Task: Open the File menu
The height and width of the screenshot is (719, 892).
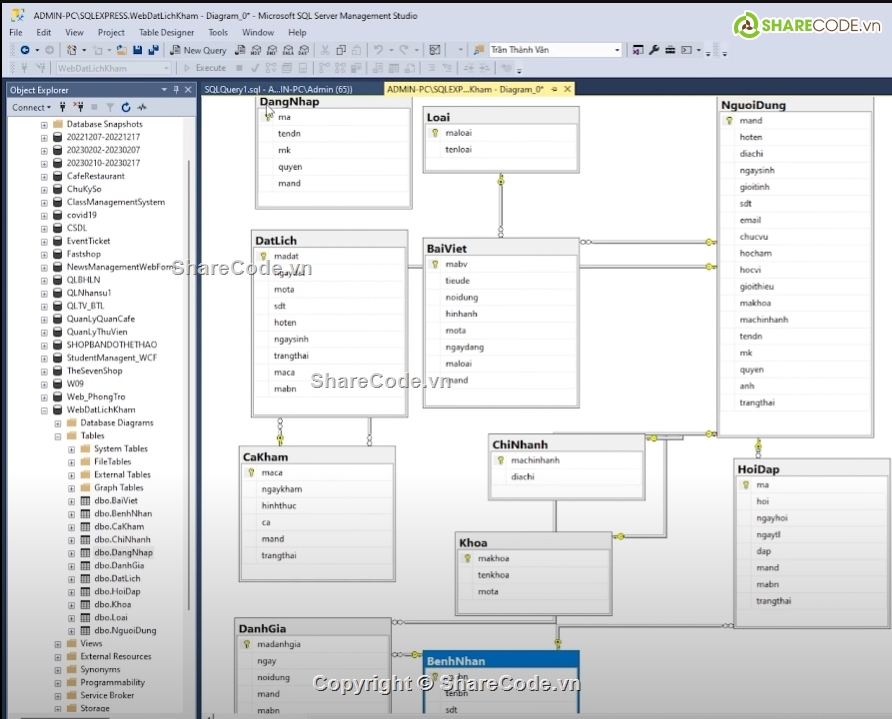Action: (x=16, y=32)
